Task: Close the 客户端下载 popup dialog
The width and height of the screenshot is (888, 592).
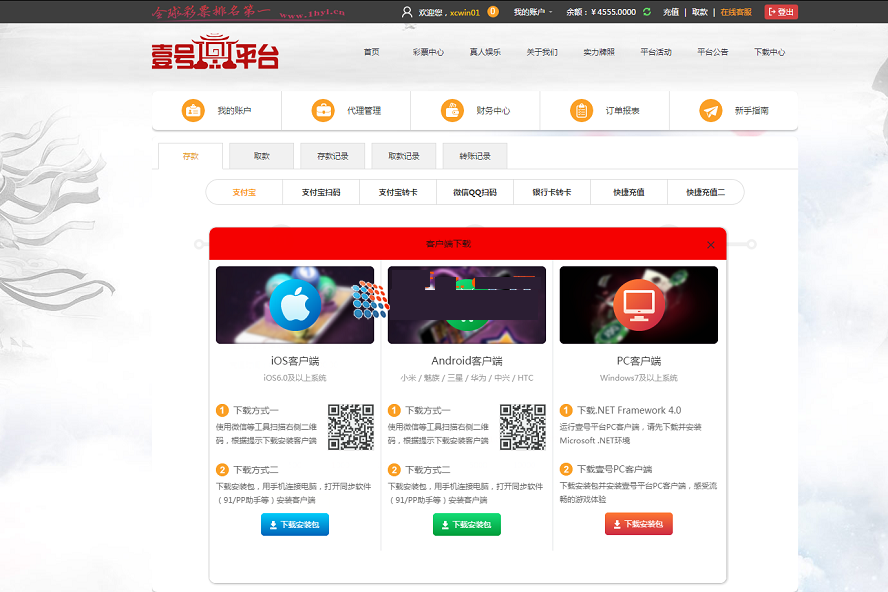Action: 711,244
